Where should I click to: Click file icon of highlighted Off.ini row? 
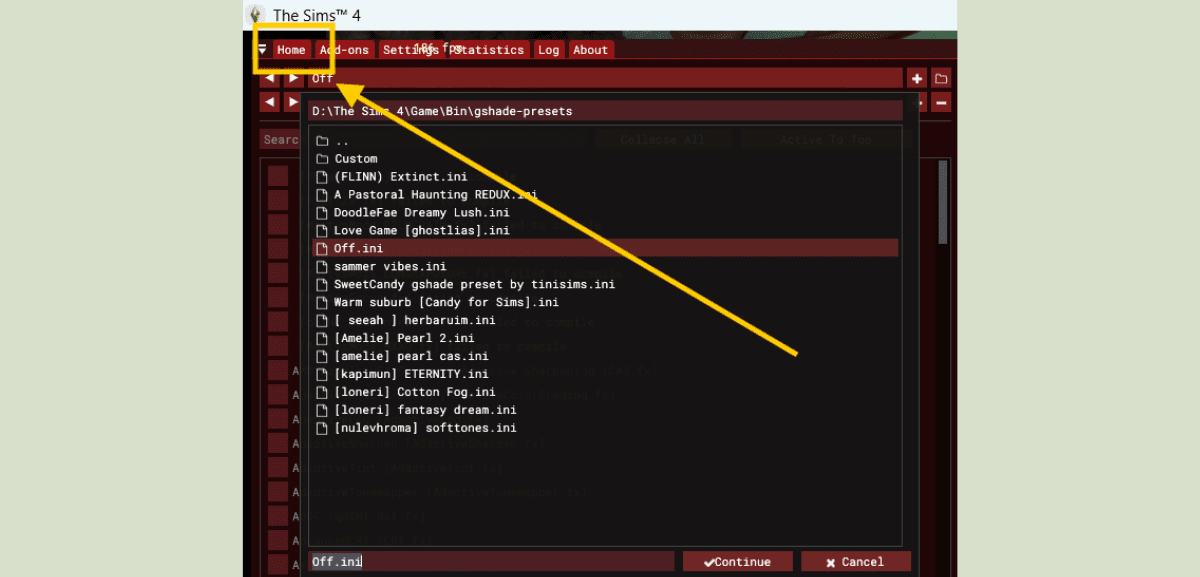pyautogui.click(x=322, y=248)
